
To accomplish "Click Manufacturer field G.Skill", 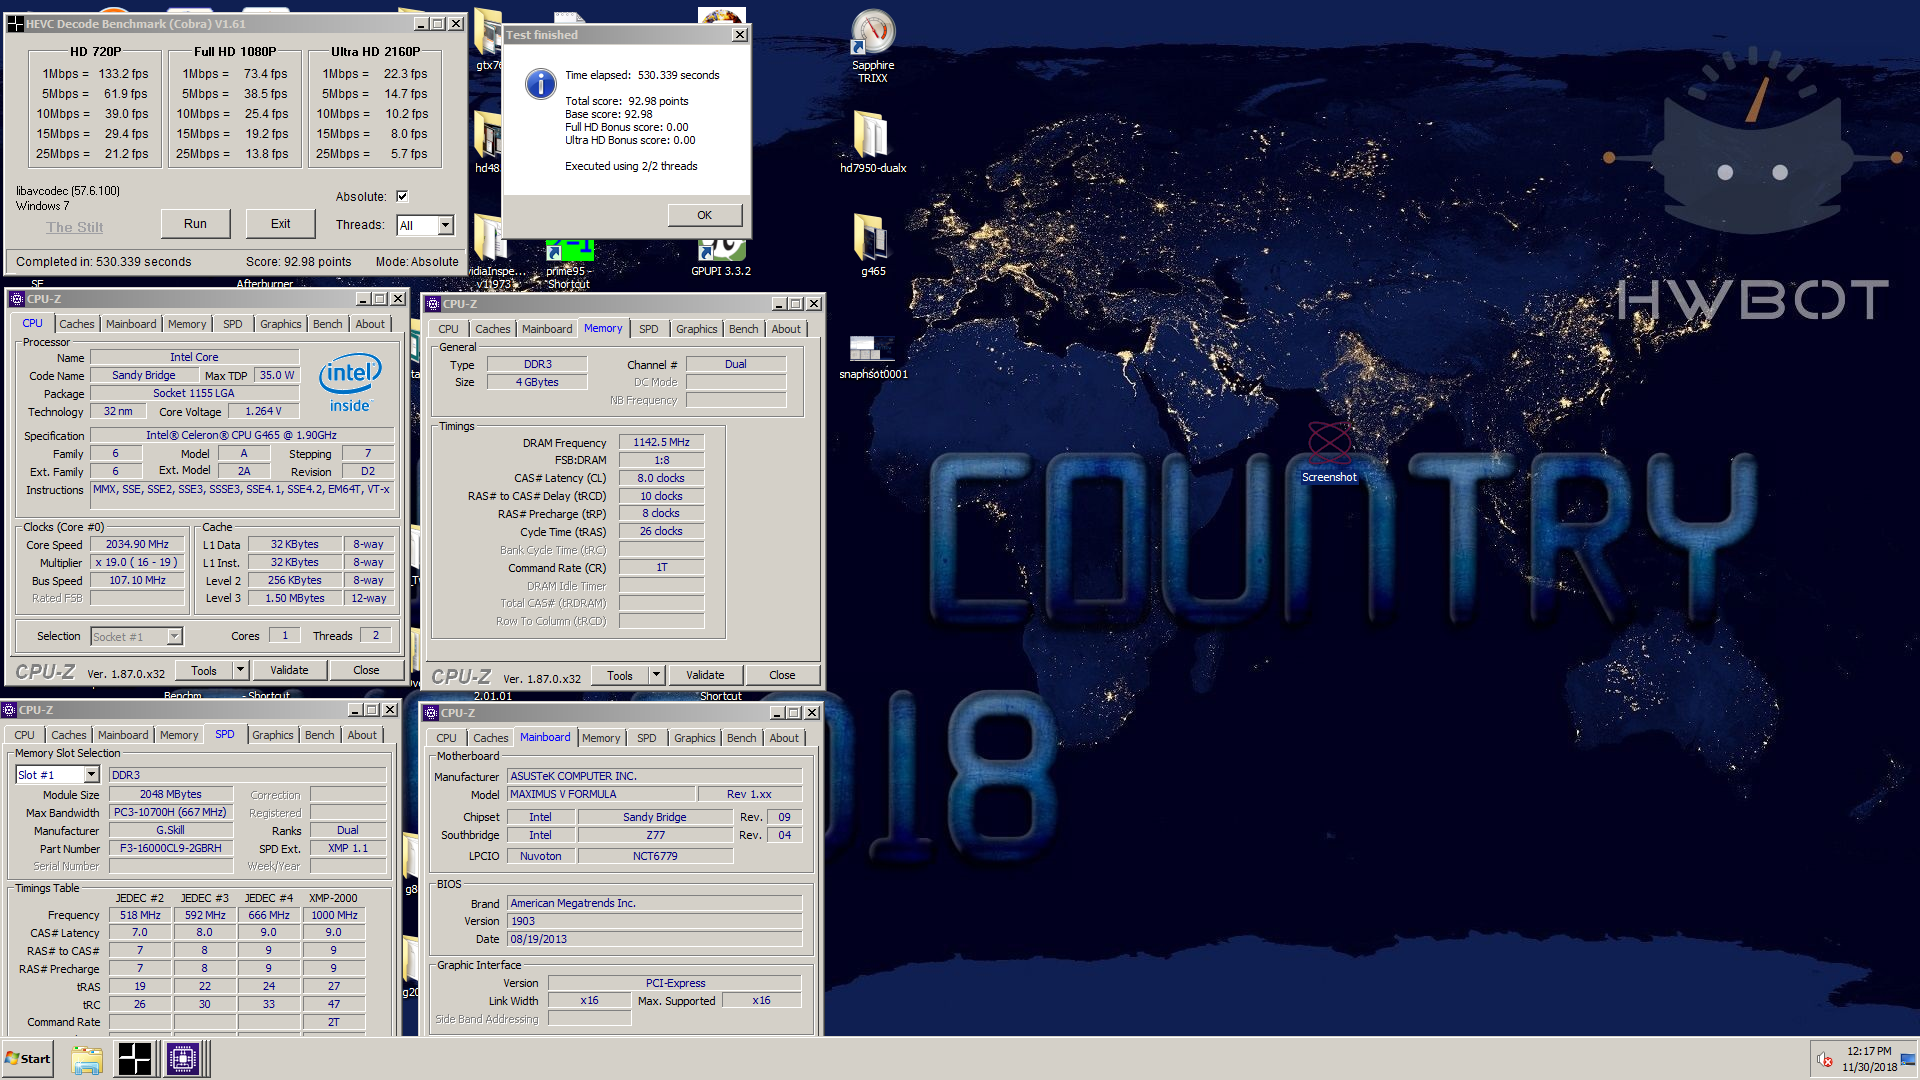I will [x=171, y=830].
